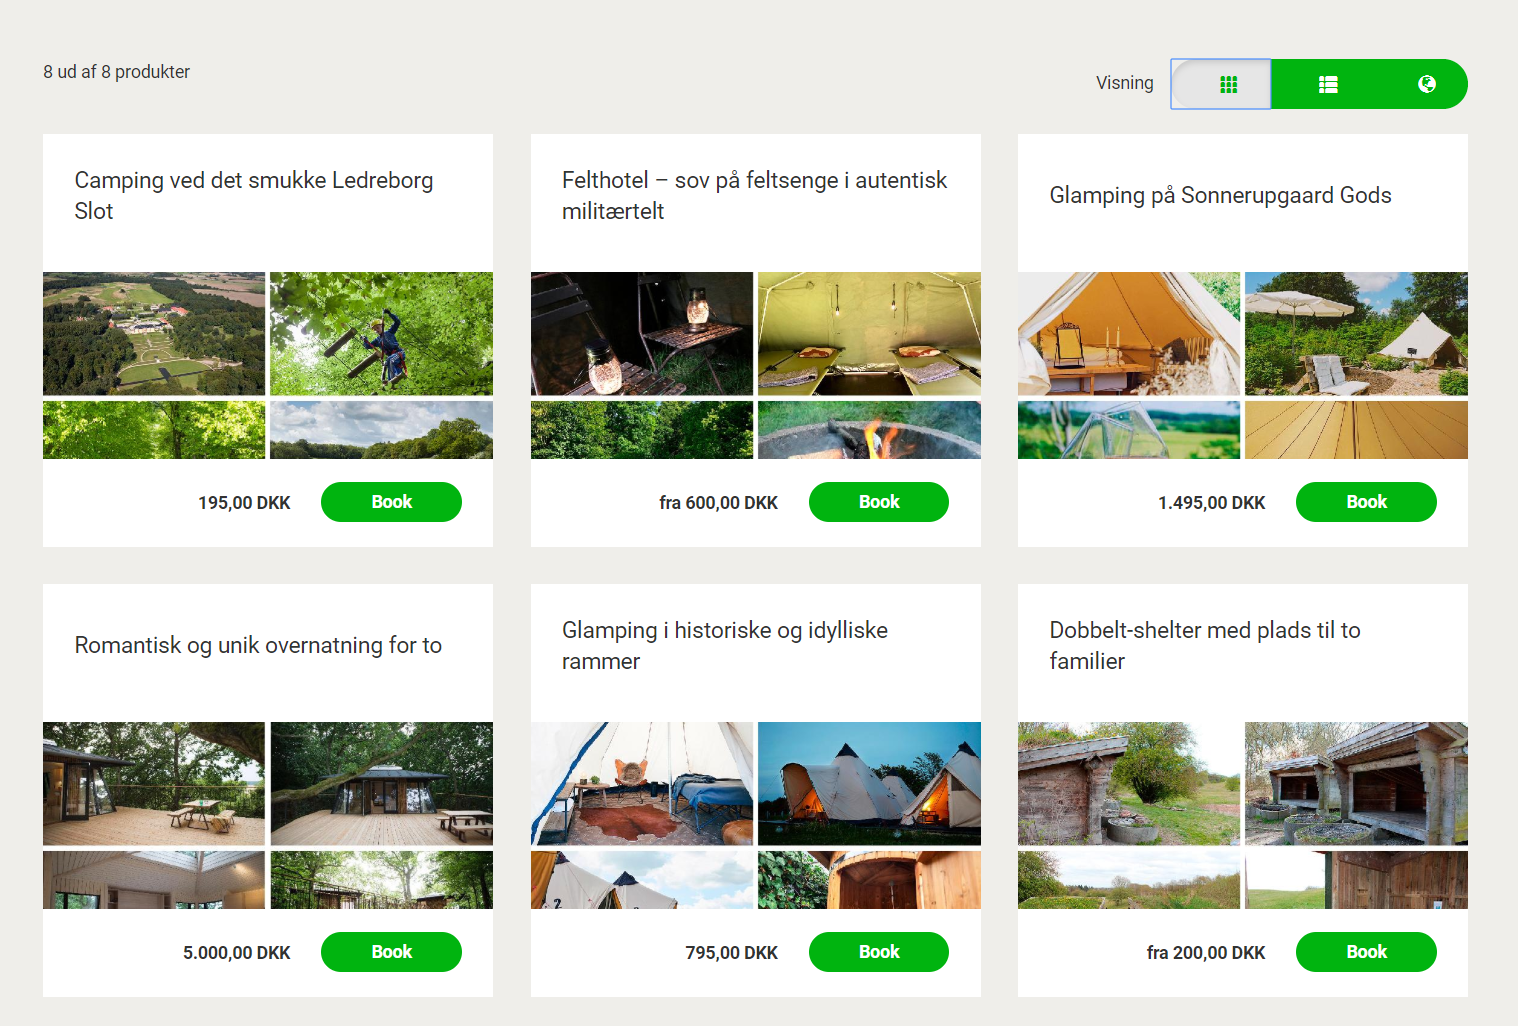
Task: Book the Felthotel militærtelt stay
Action: 879,502
